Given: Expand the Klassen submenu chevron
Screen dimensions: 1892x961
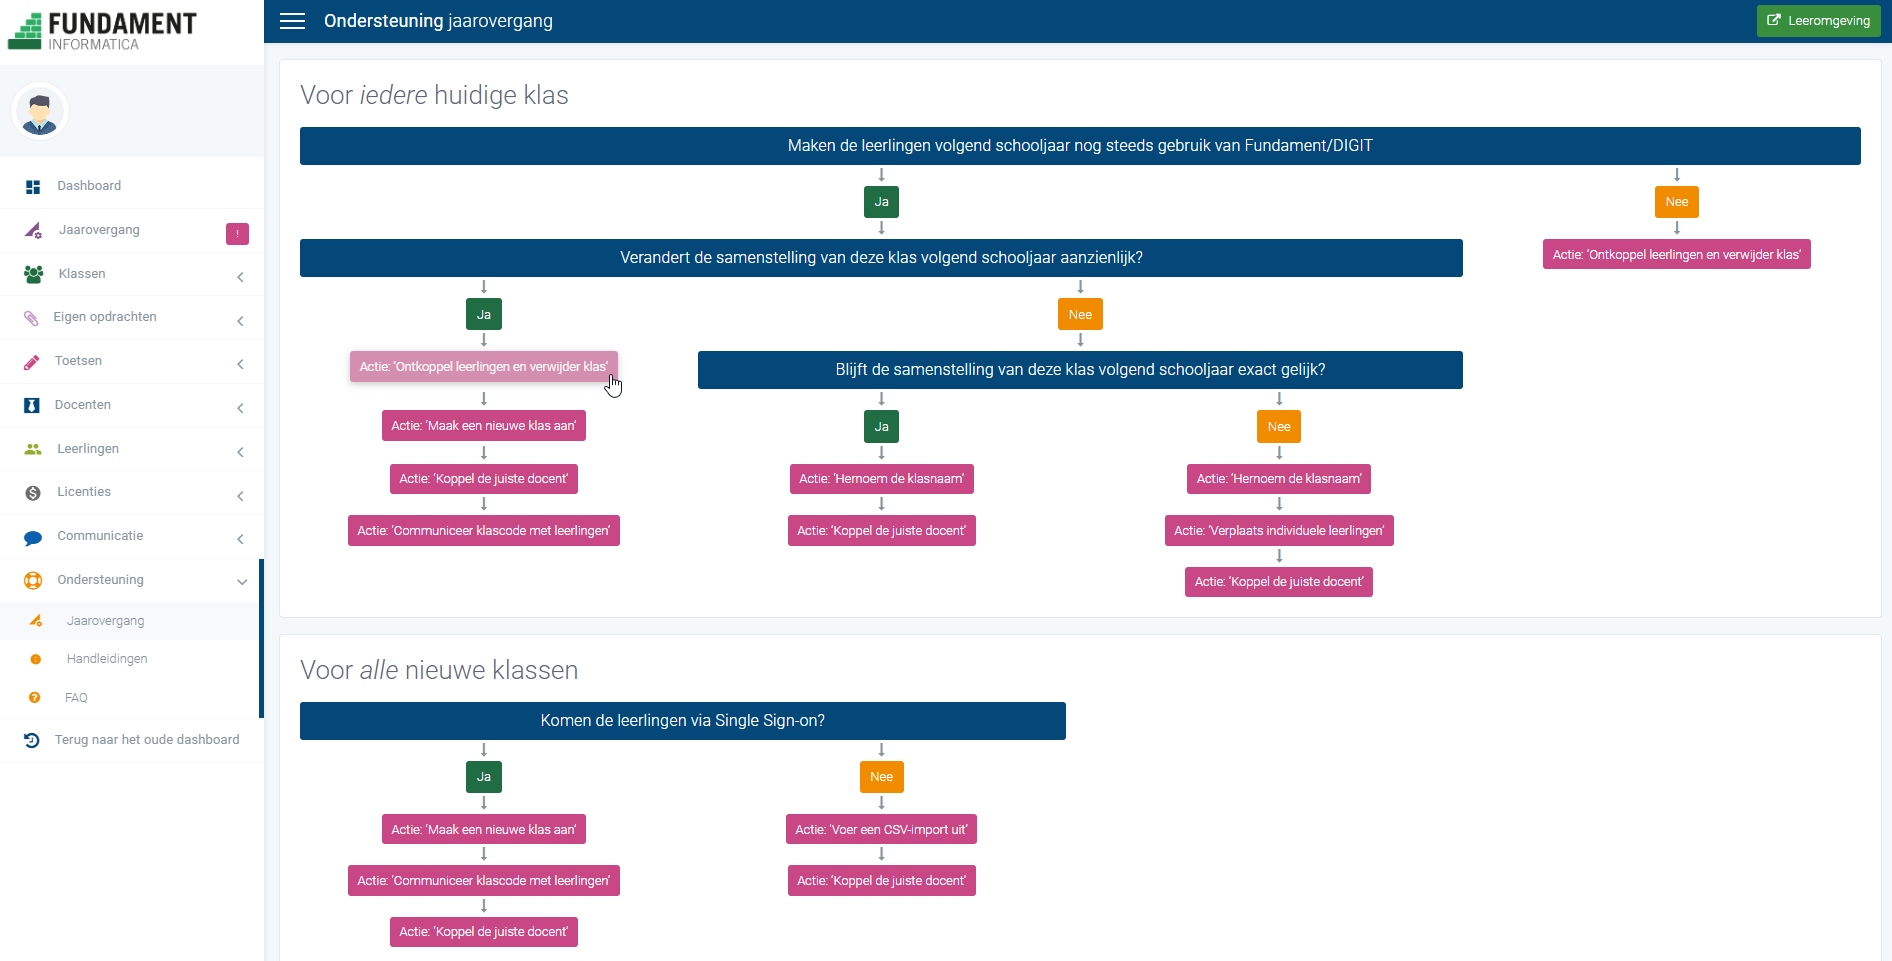Looking at the screenshot, I should 241,277.
